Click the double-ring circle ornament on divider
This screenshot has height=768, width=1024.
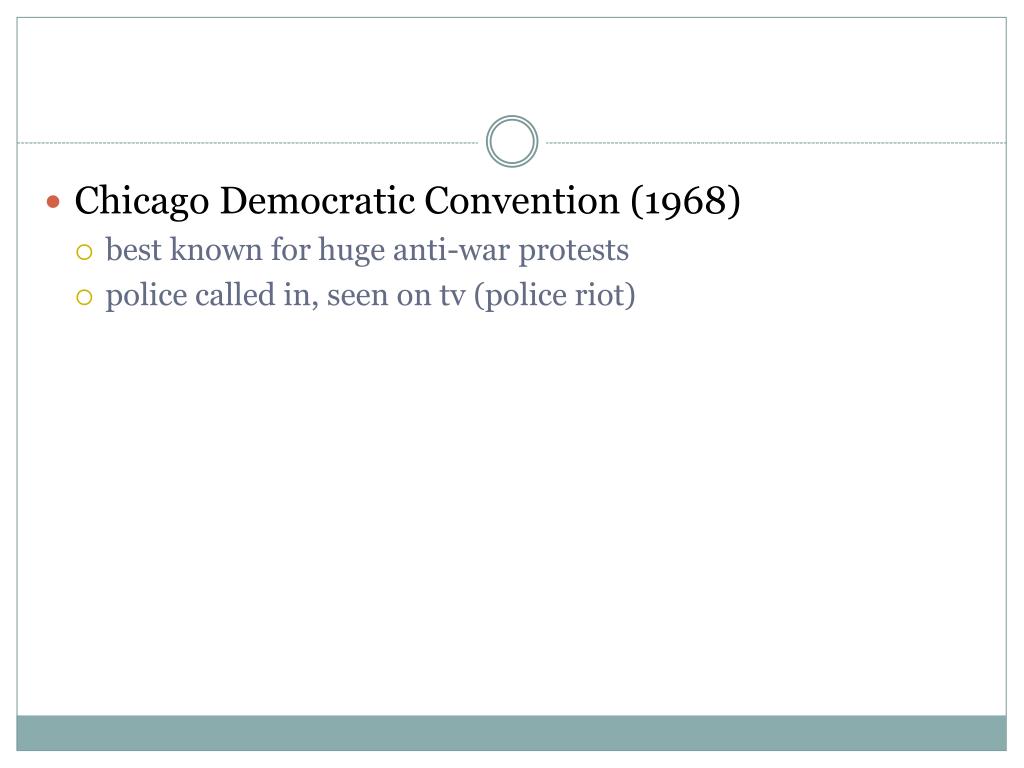click(x=512, y=142)
